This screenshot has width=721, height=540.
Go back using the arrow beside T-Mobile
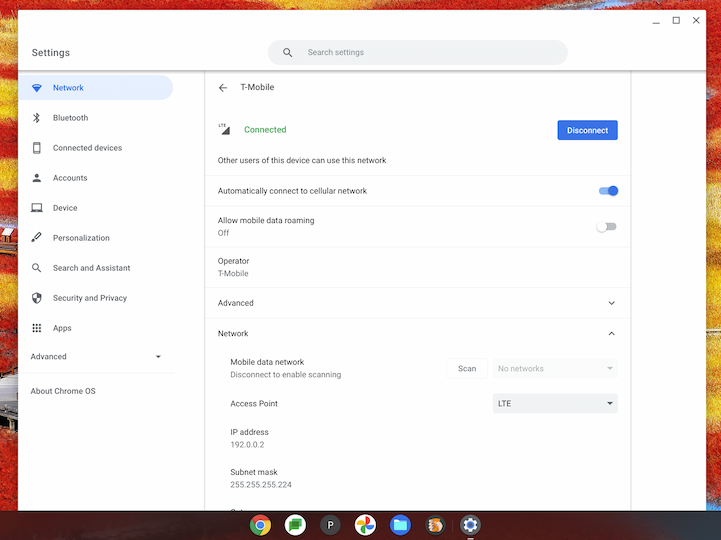(223, 87)
